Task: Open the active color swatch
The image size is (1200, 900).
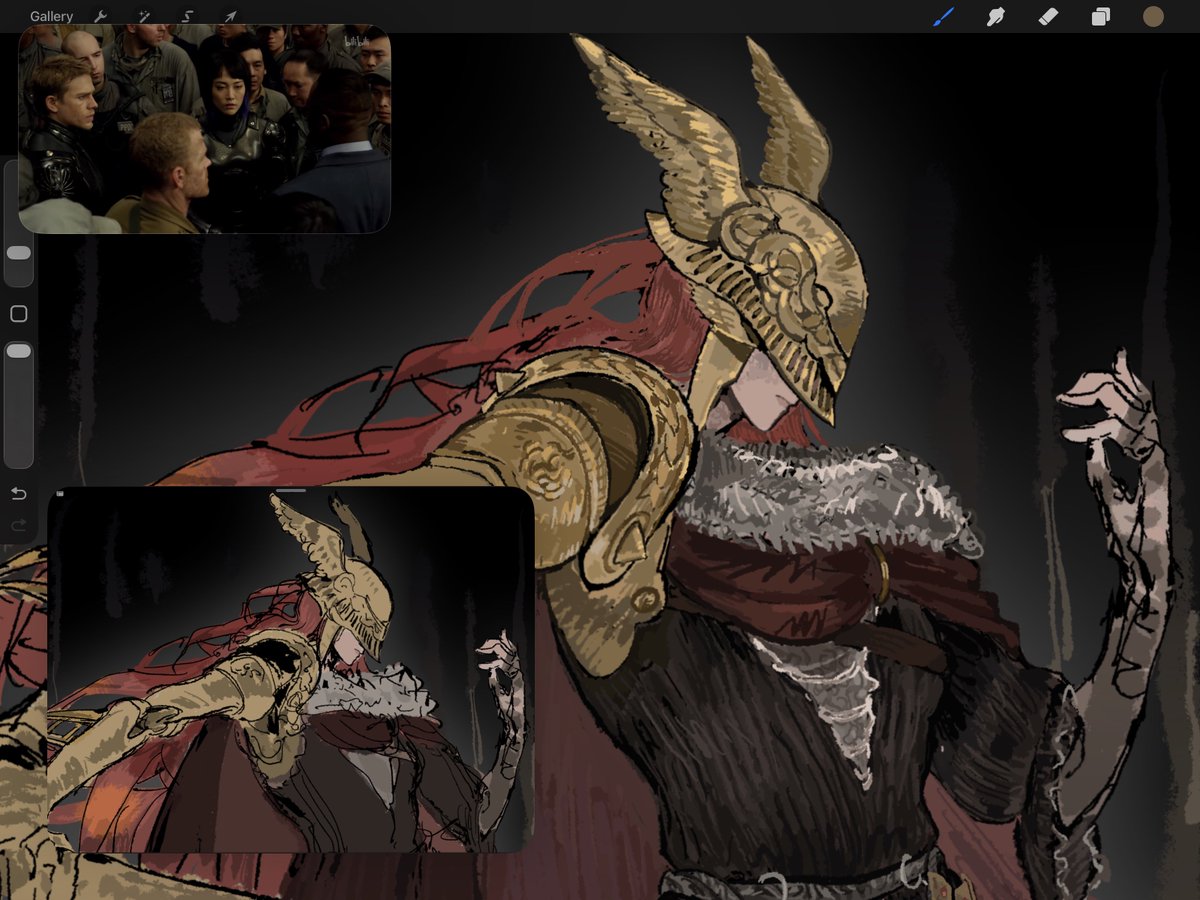Action: [1153, 16]
